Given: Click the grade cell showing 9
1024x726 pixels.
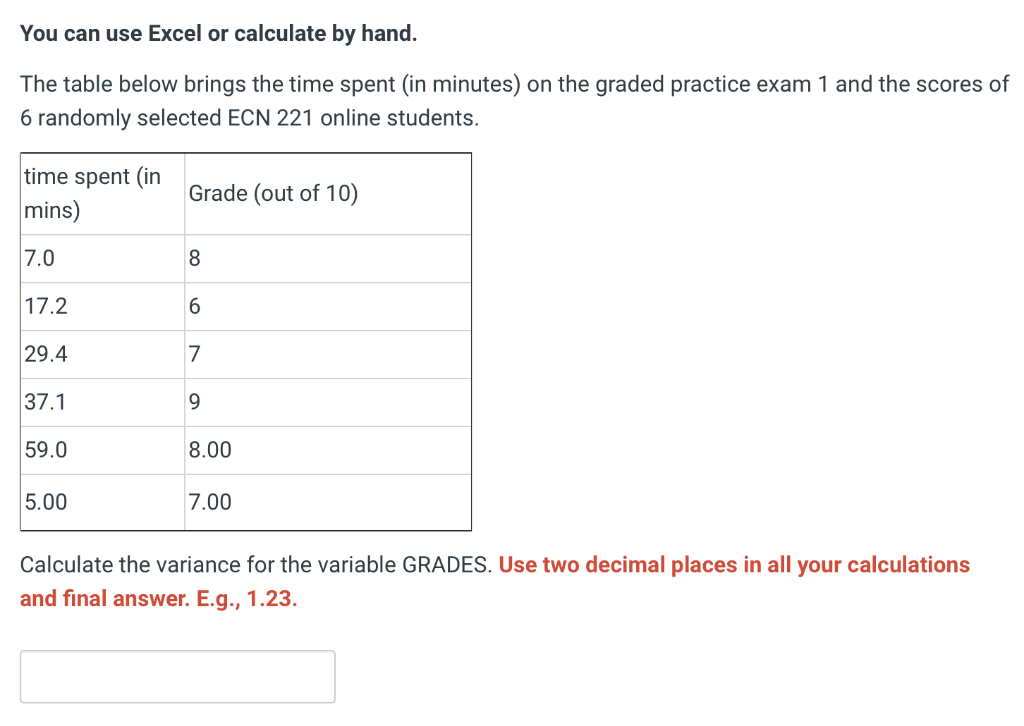Looking at the screenshot, I should tap(328, 402).
